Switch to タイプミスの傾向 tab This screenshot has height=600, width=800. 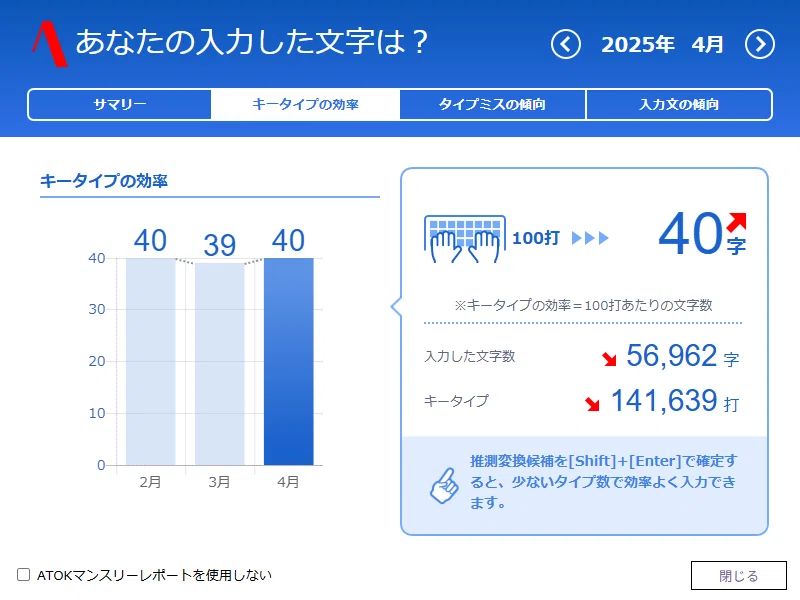[492, 105]
